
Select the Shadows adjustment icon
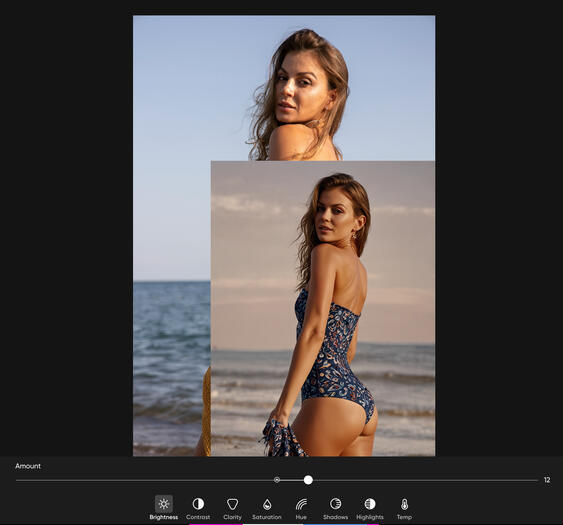335,504
